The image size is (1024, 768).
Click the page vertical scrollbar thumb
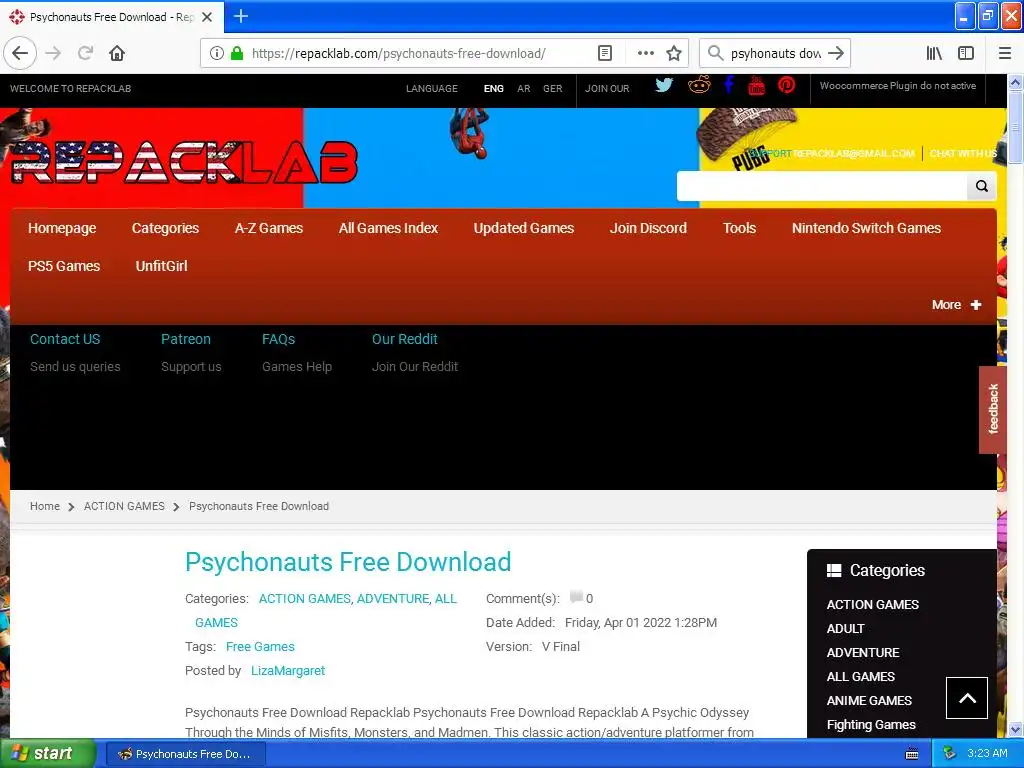[x=1015, y=127]
